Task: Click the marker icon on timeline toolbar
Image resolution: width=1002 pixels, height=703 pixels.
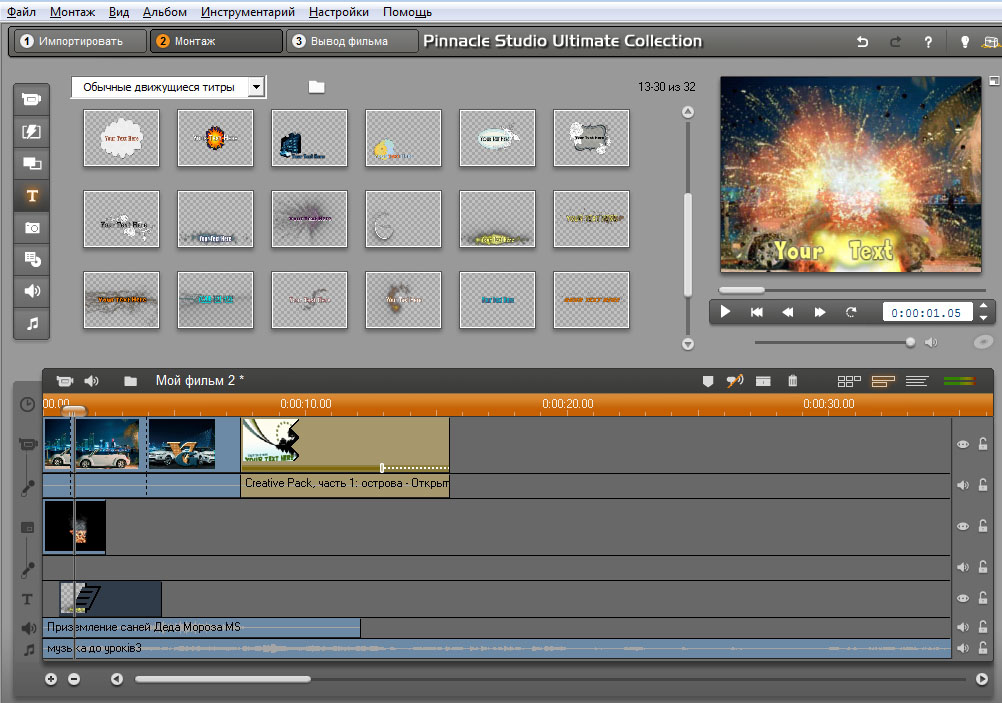Action: point(708,381)
